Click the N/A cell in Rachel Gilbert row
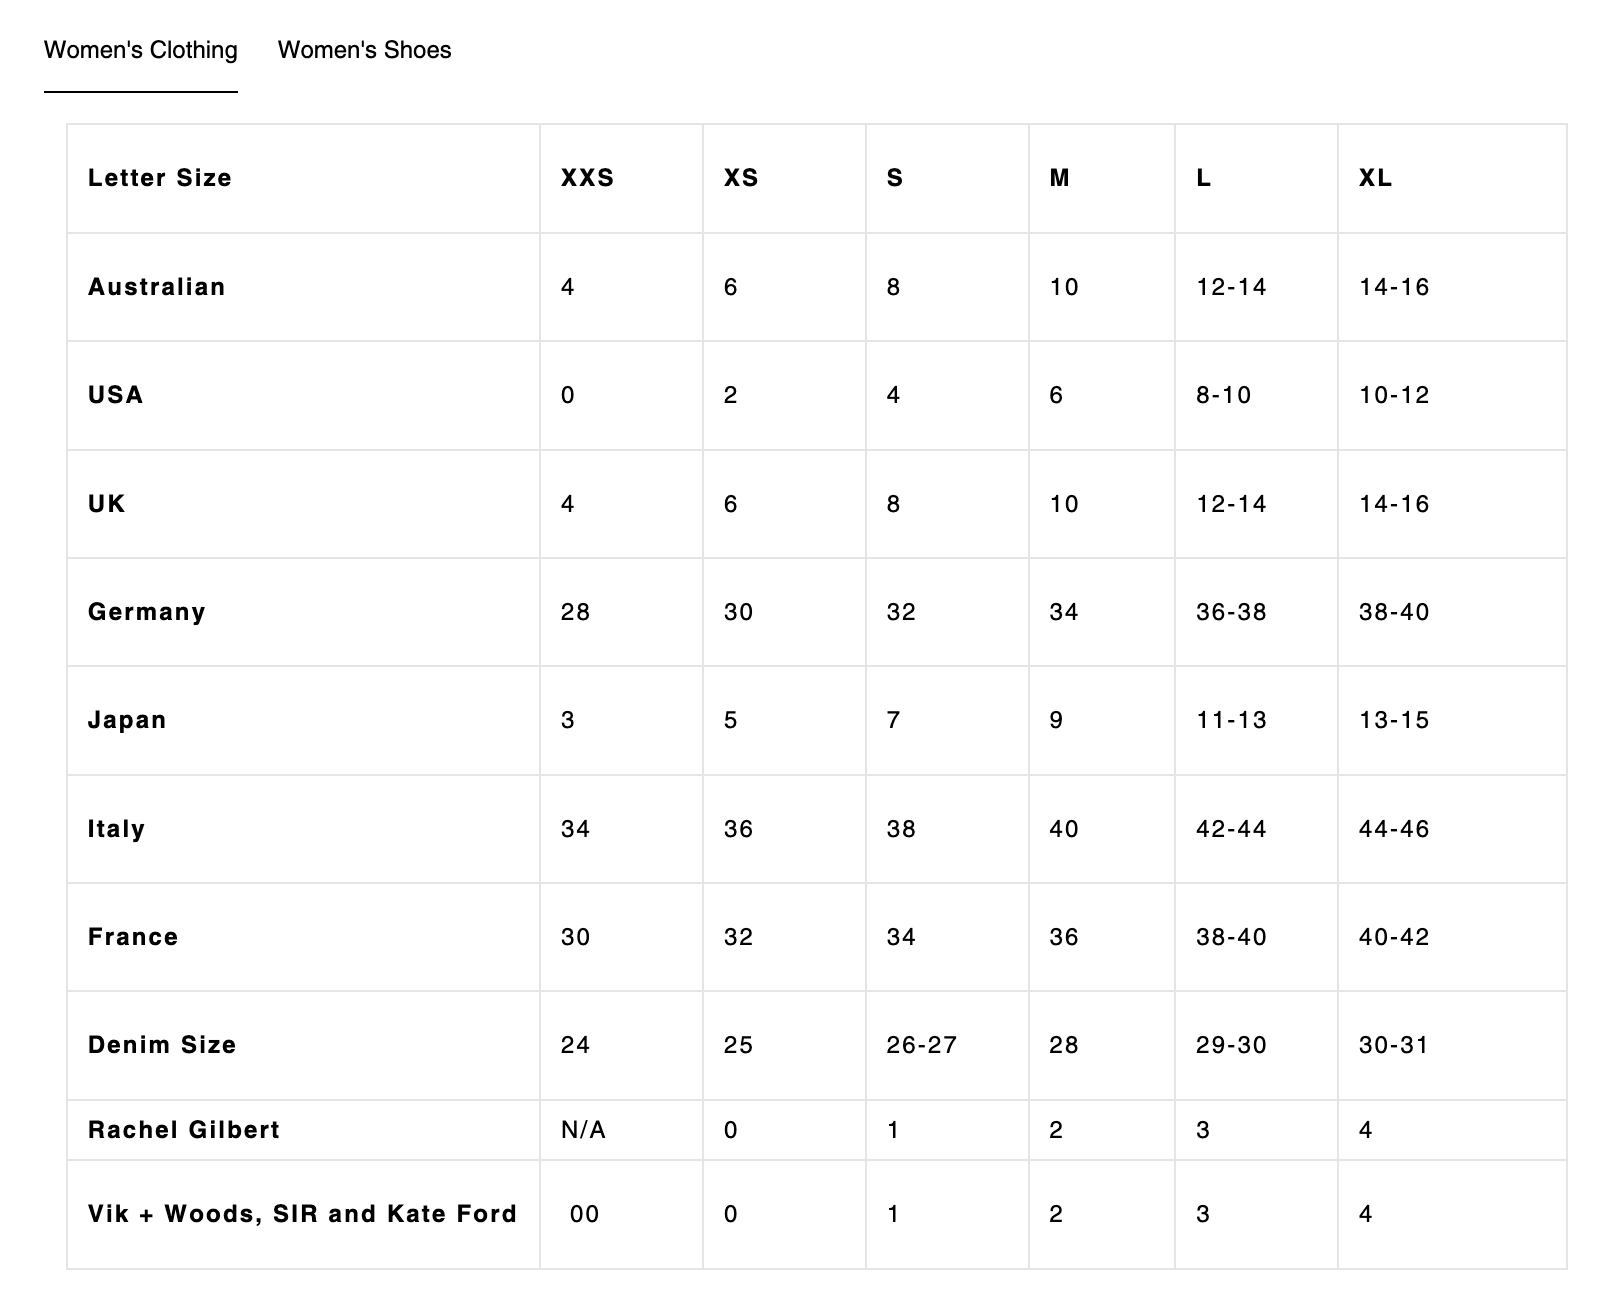This screenshot has height=1304, width=1612. (583, 1130)
